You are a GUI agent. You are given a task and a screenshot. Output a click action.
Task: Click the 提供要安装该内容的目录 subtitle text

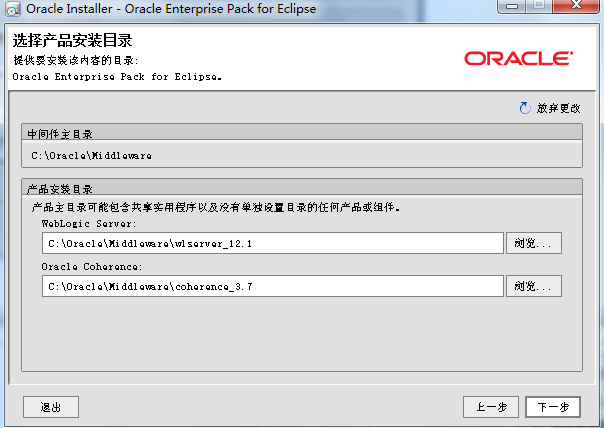point(76,60)
